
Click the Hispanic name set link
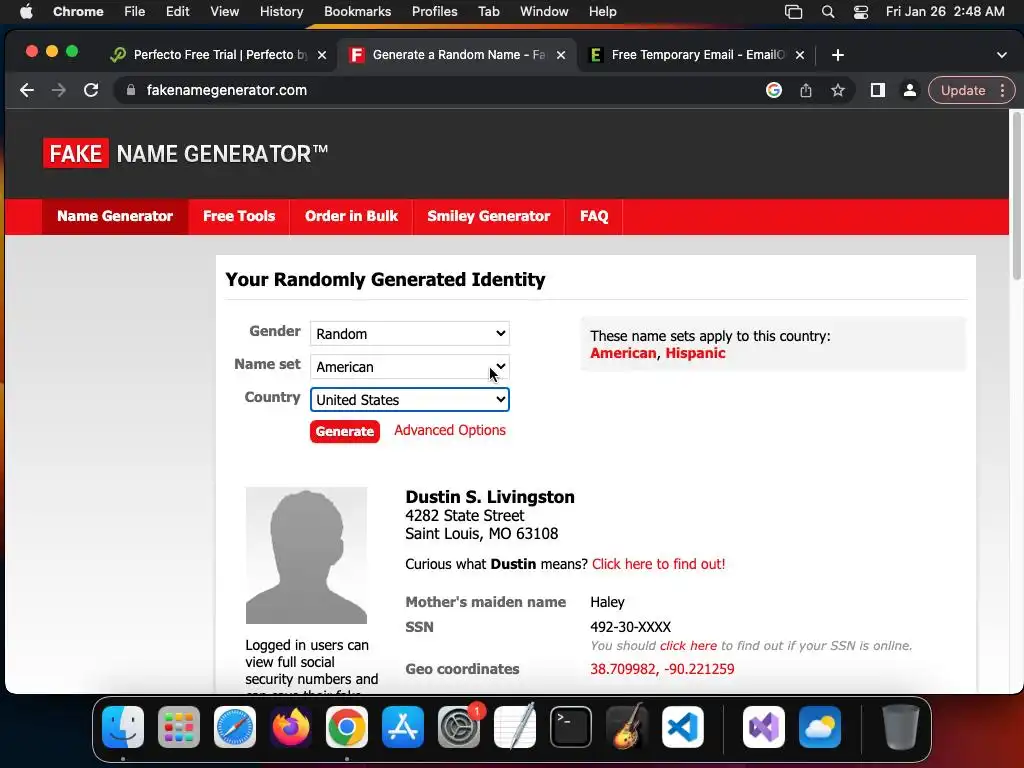pos(696,353)
